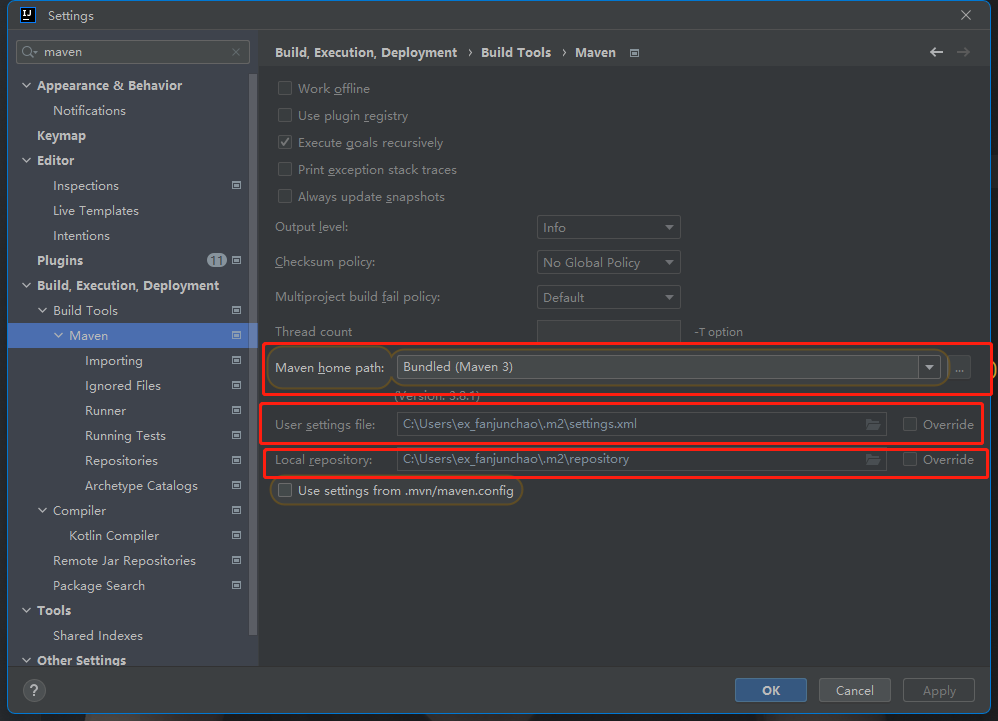
Task: Open Shared Indexes settings
Action: (x=97, y=636)
